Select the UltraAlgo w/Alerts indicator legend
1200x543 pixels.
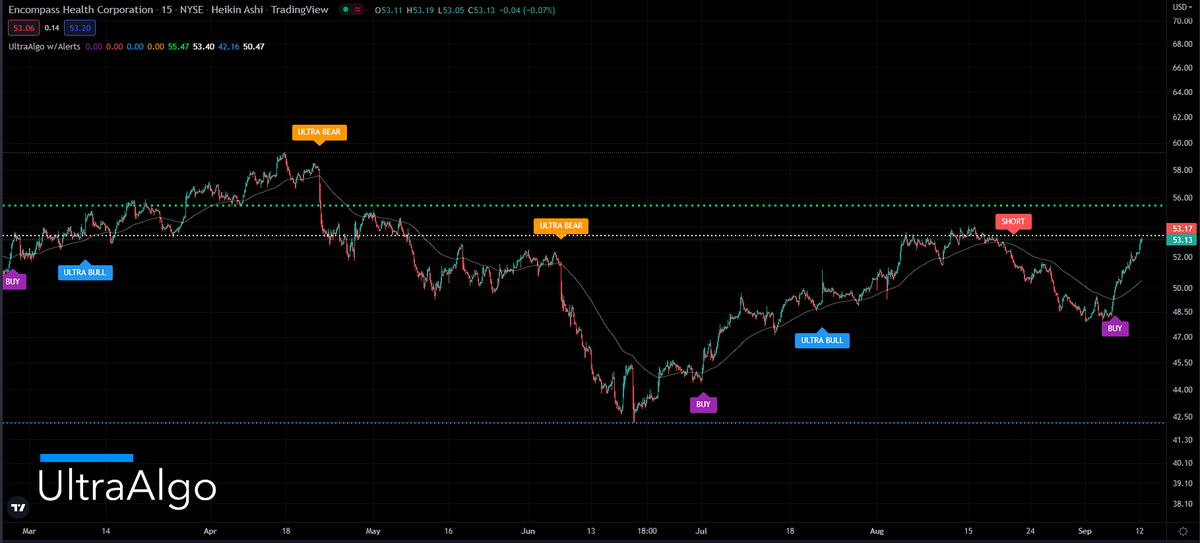(x=44, y=46)
